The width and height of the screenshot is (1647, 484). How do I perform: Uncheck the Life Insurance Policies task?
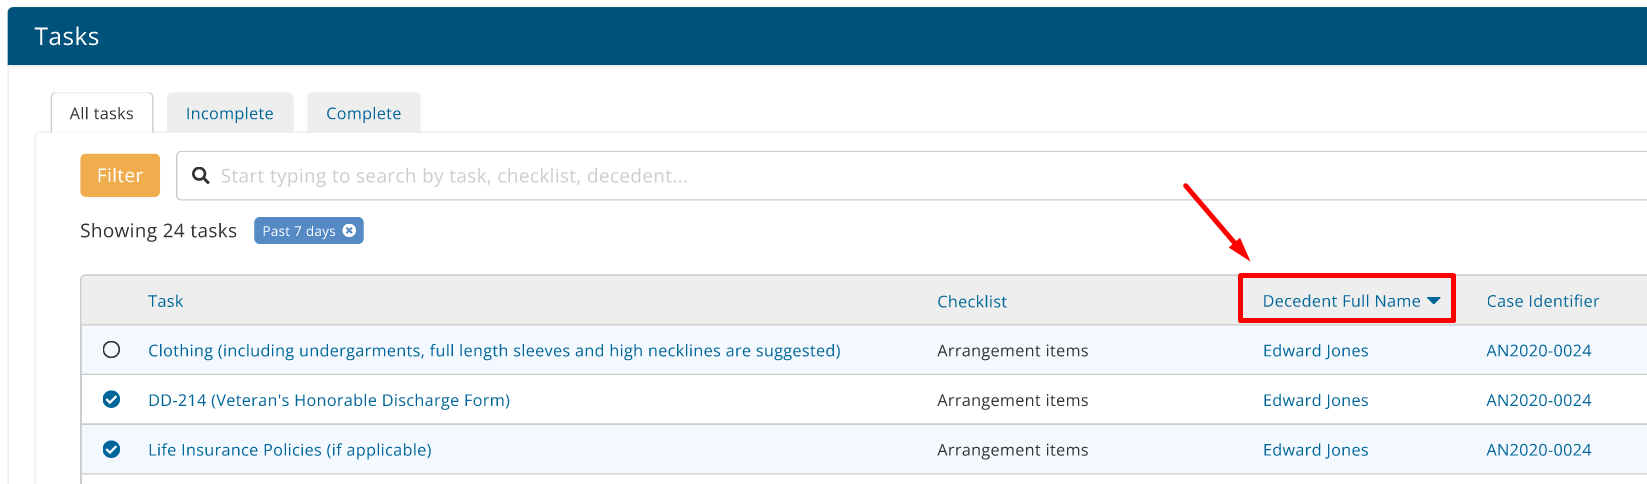[x=111, y=450]
